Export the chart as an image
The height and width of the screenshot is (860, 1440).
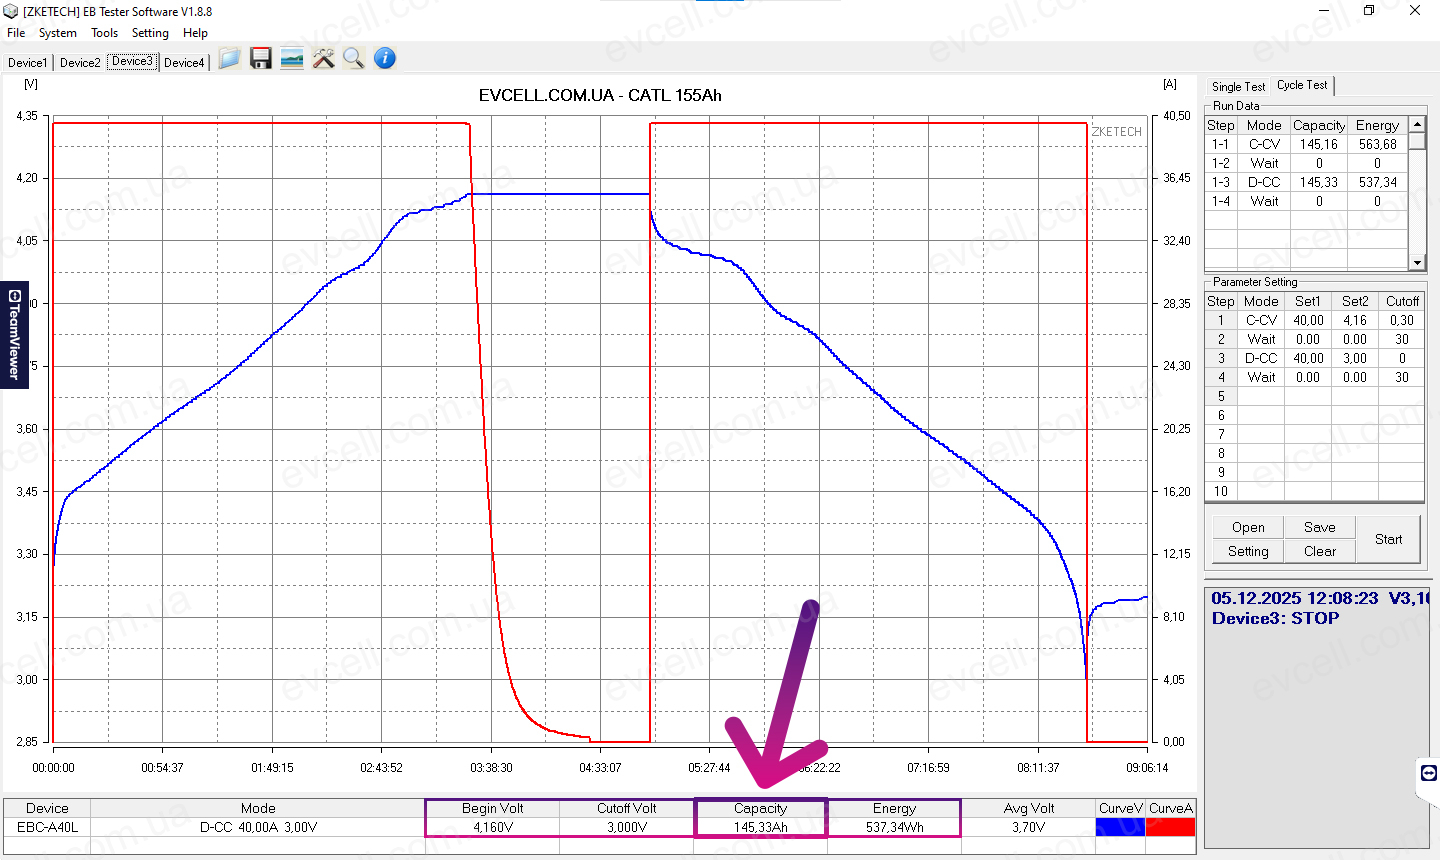point(291,58)
